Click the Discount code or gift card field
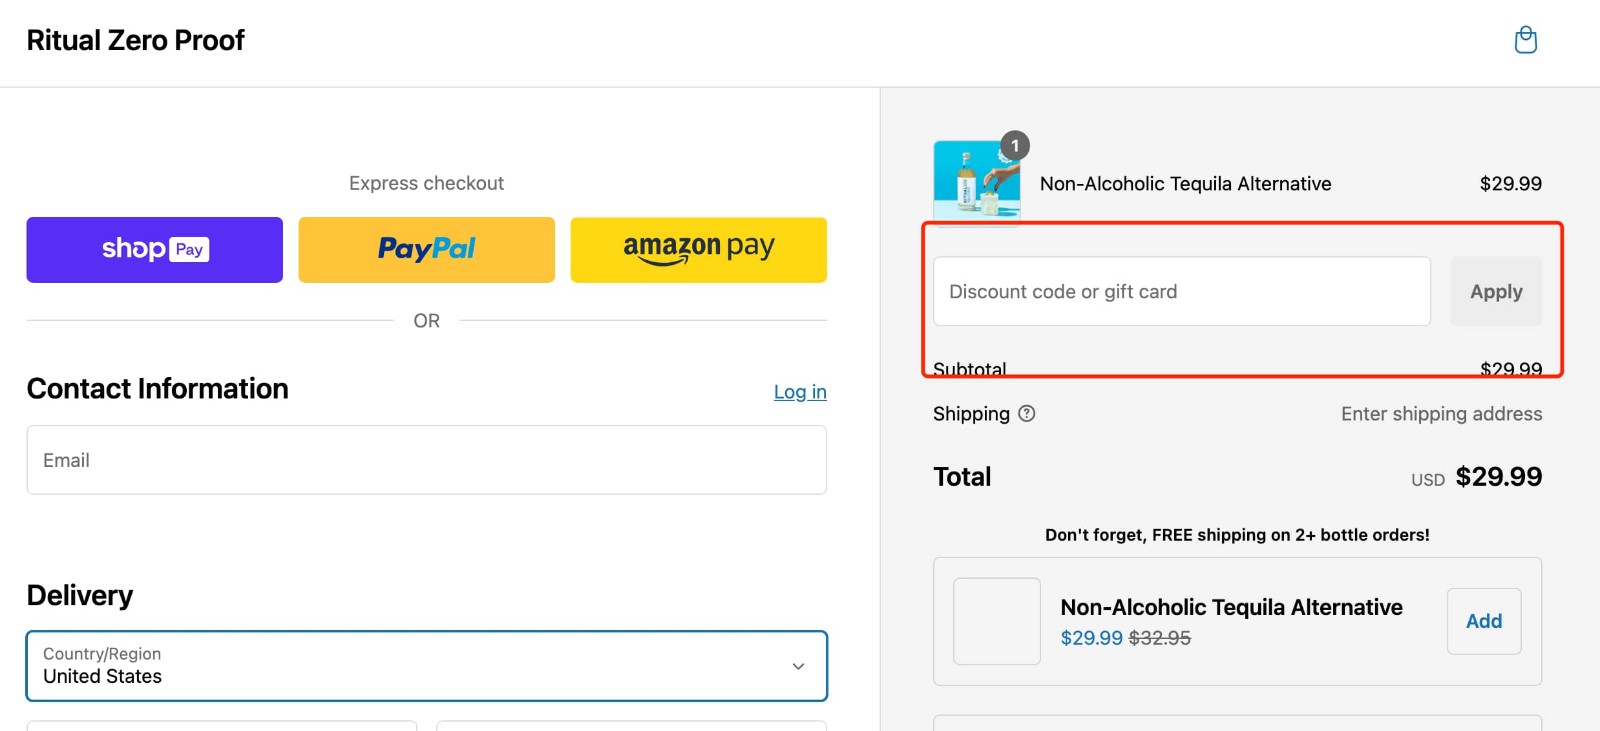The height and width of the screenshot is (731, 1600). 1181,291
